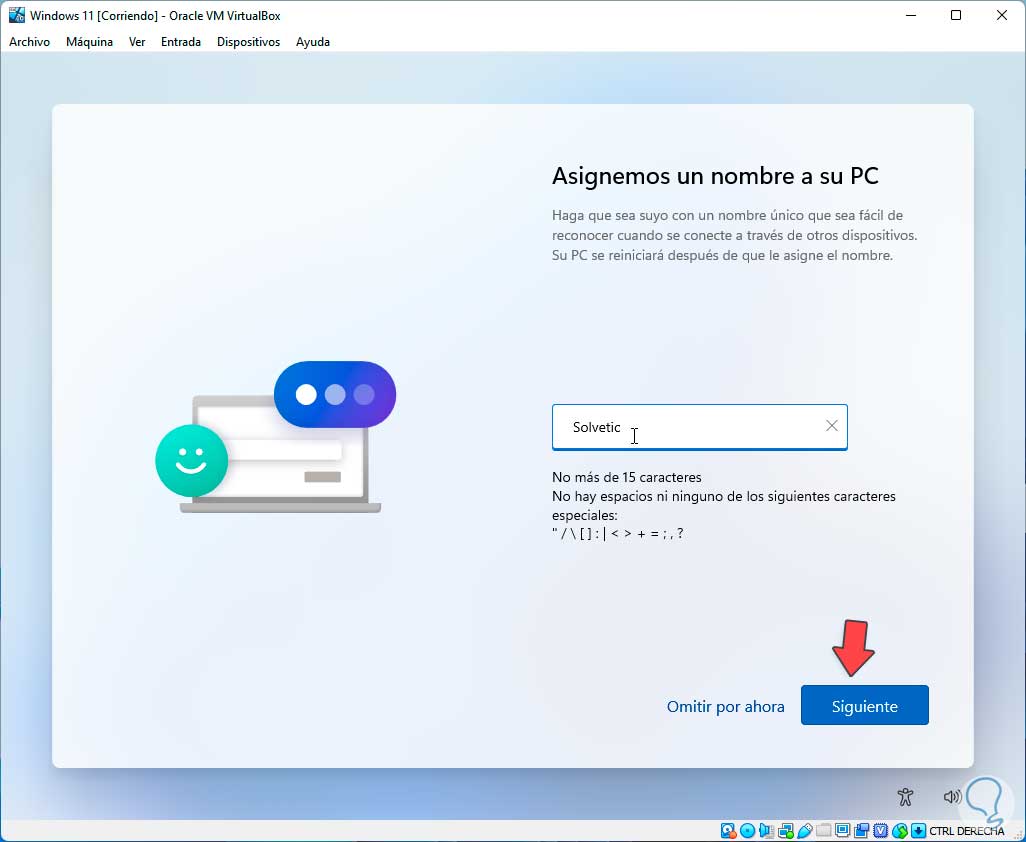Open the Entrada menu

pyautogui.click(x=181, y=42)
